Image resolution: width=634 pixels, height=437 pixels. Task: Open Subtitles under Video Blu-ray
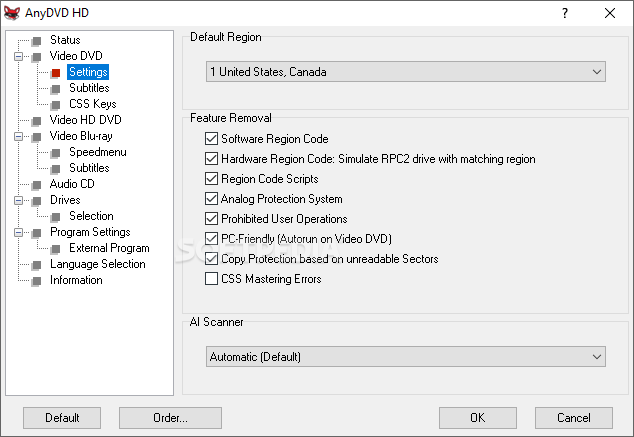pyautogui.click(x=89, y=168)
